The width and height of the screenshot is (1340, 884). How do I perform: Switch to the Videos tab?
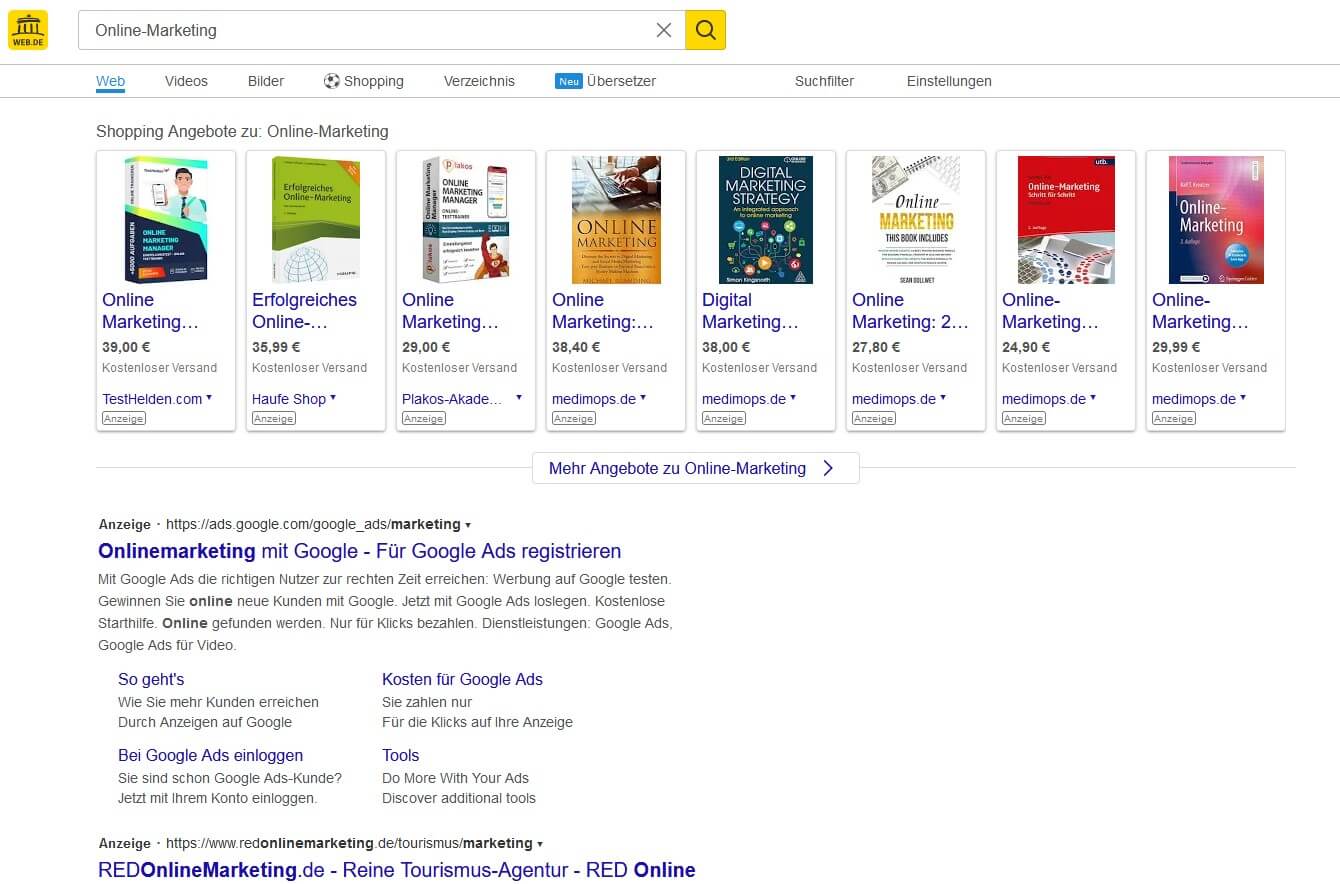[186, 81]
